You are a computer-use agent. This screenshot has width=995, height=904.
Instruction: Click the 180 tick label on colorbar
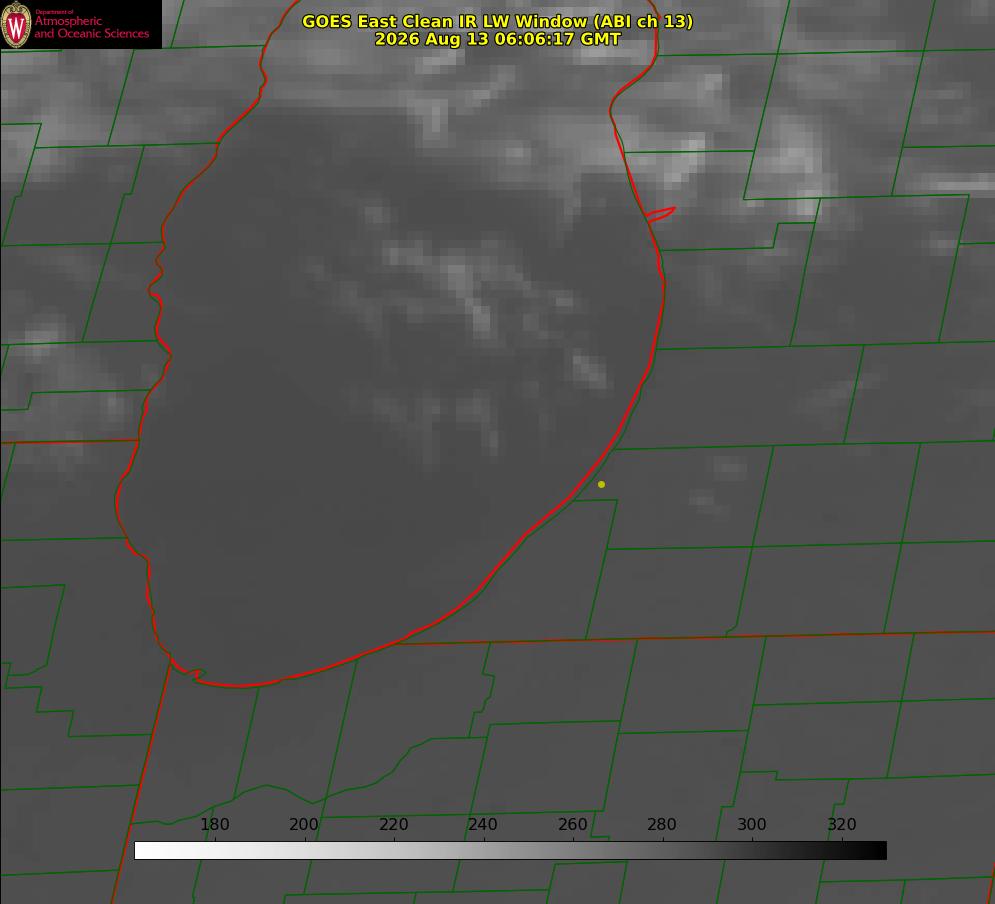coord(214,824)
